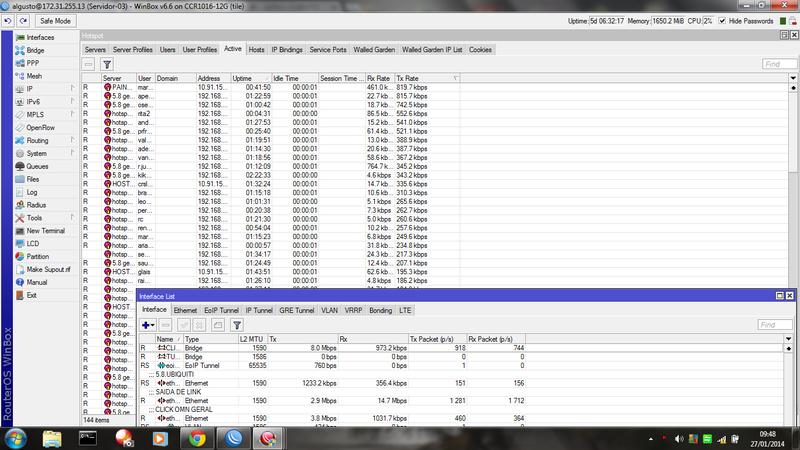Screen dimensions: 800x450
Task: Click Exit in the sidebar
Action: 31,295
